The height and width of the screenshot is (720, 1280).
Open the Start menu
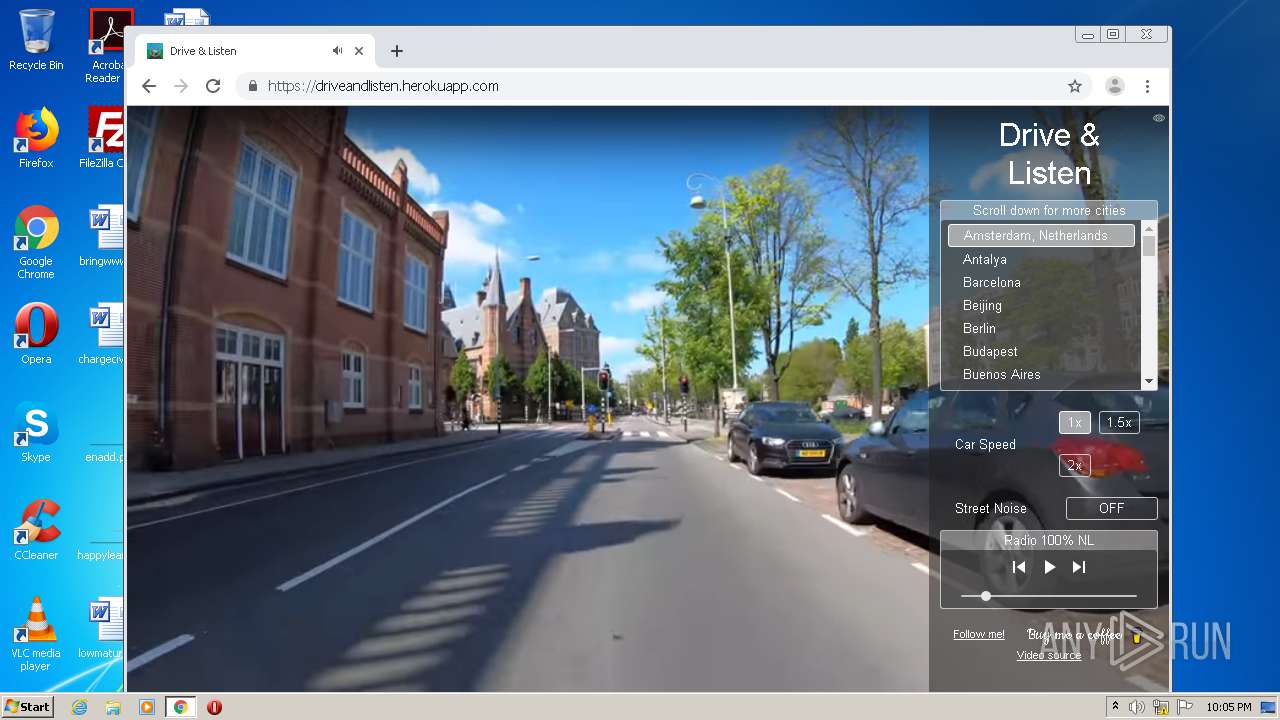[x=27, y=707]
